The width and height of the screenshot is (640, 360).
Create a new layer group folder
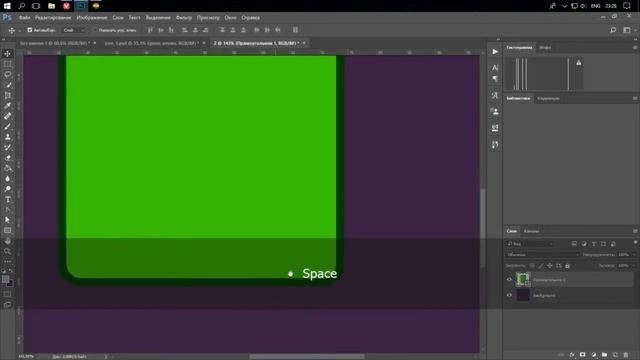[604, 355]
